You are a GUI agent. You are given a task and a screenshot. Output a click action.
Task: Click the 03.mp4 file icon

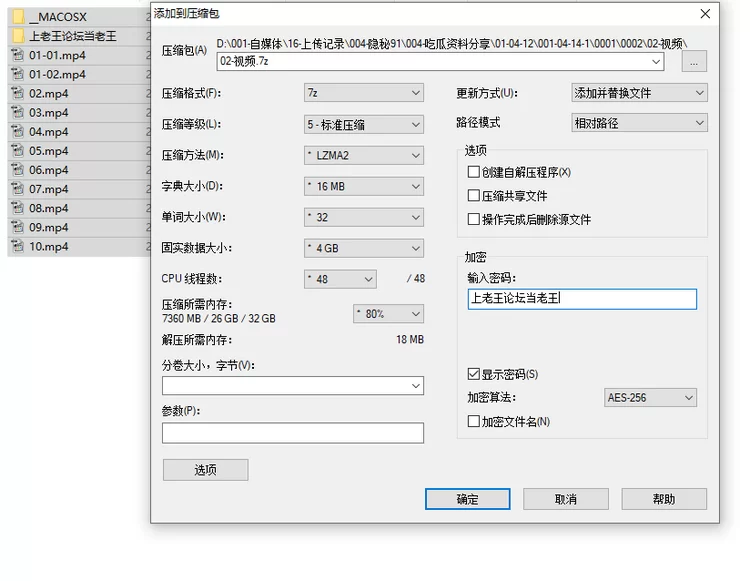pyautogui.click(x=18, y=112)
